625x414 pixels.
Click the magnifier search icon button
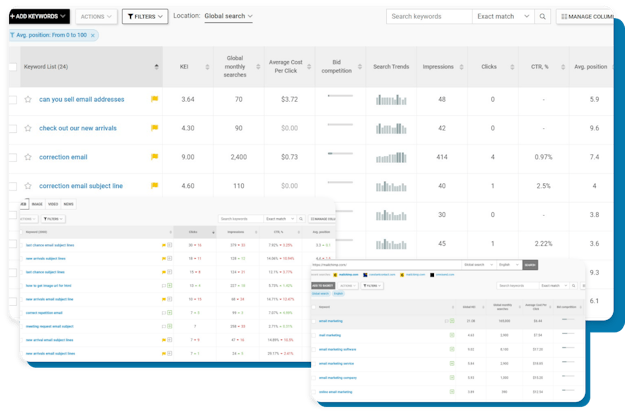point(543,17)
